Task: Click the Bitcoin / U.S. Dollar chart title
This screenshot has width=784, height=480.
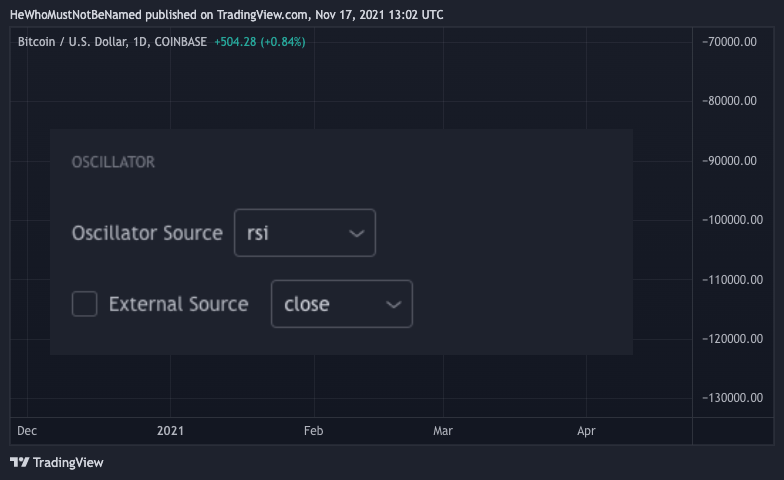Action: [112, 42]
